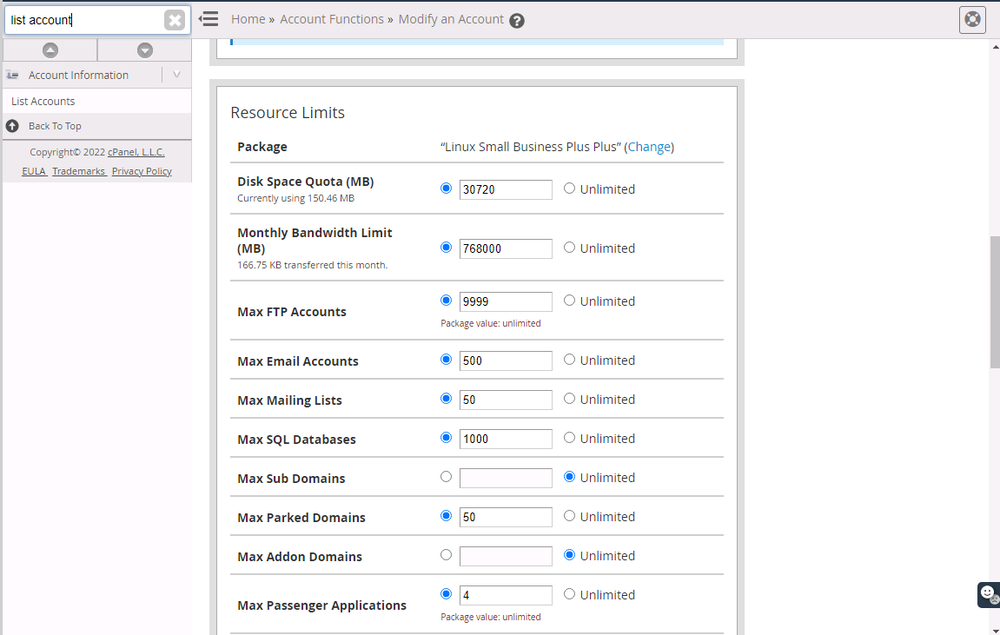Clear the search box text
Viewport: 1000px width, 635px height.
click(x=174, y=20)
